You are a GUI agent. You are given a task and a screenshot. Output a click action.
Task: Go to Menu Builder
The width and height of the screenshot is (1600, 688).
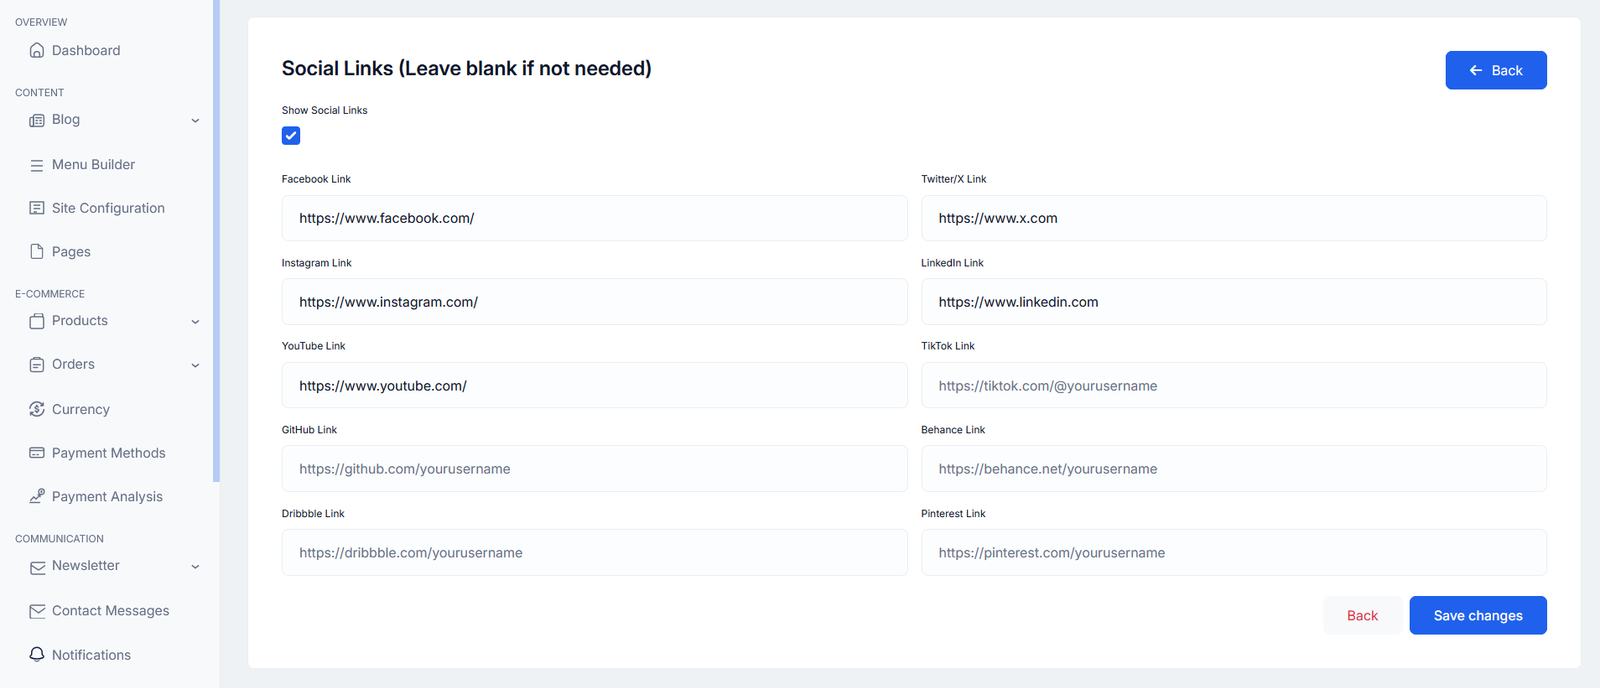93,164
